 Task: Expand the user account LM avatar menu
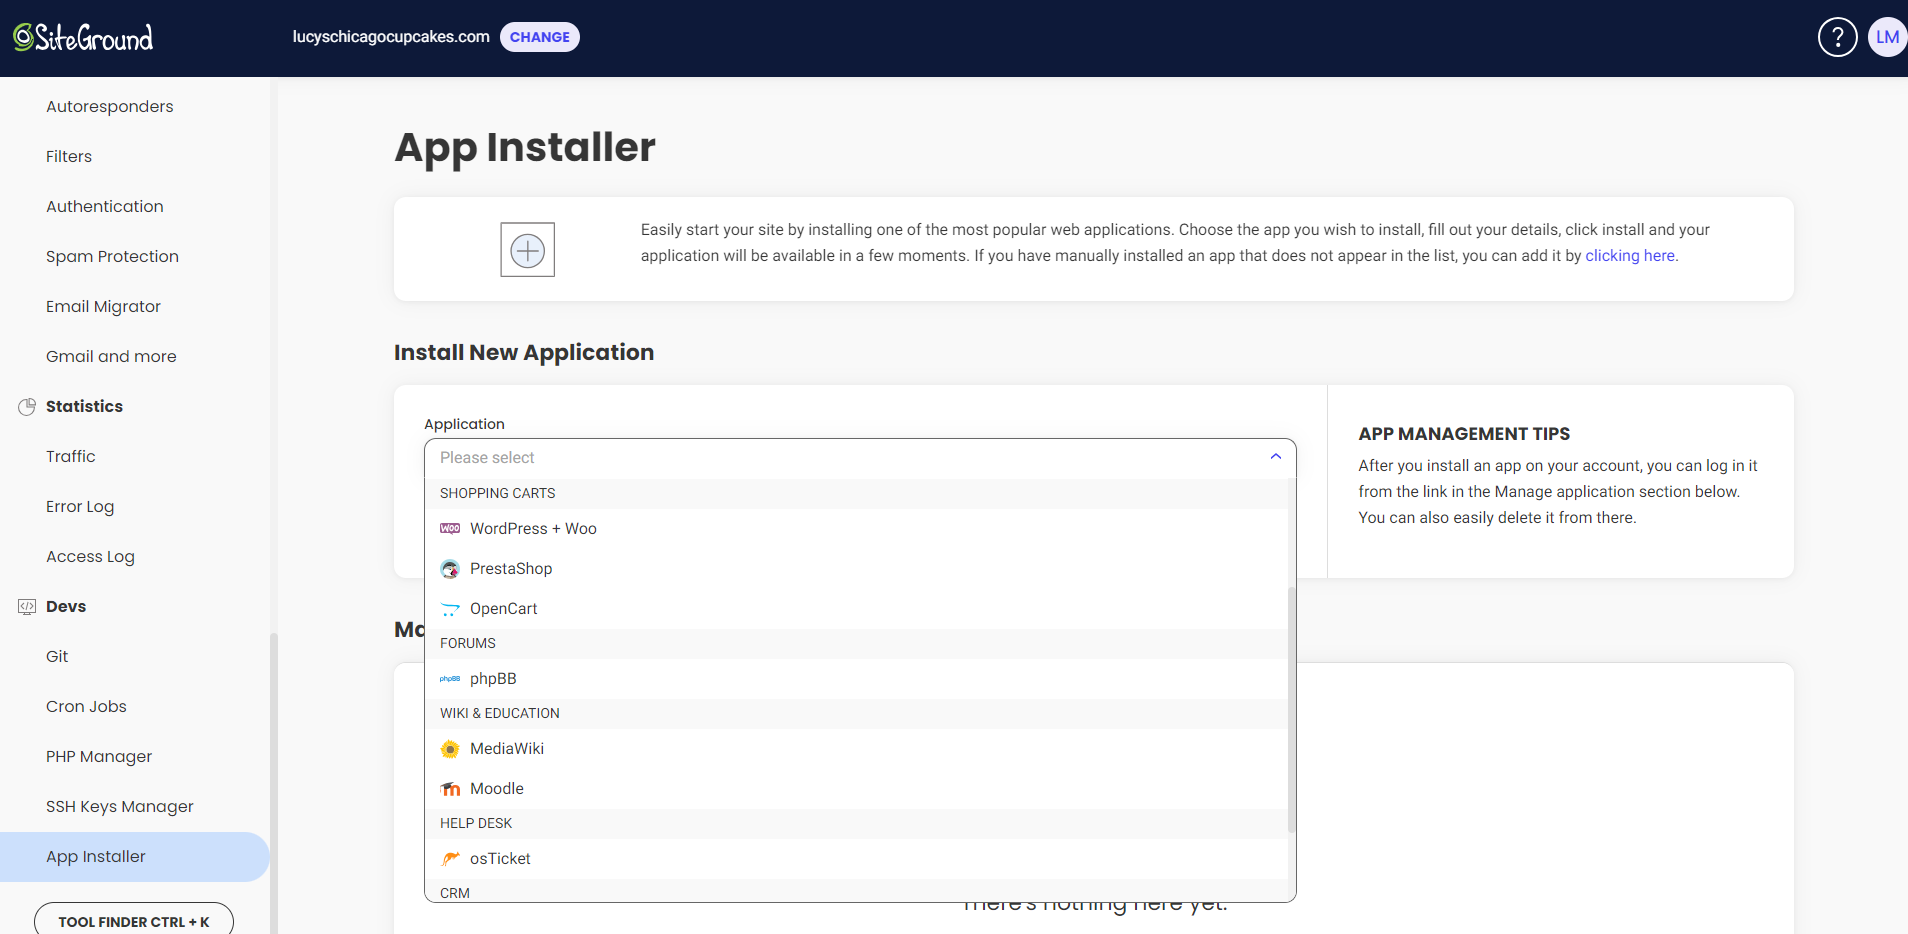coord(1888,36)
